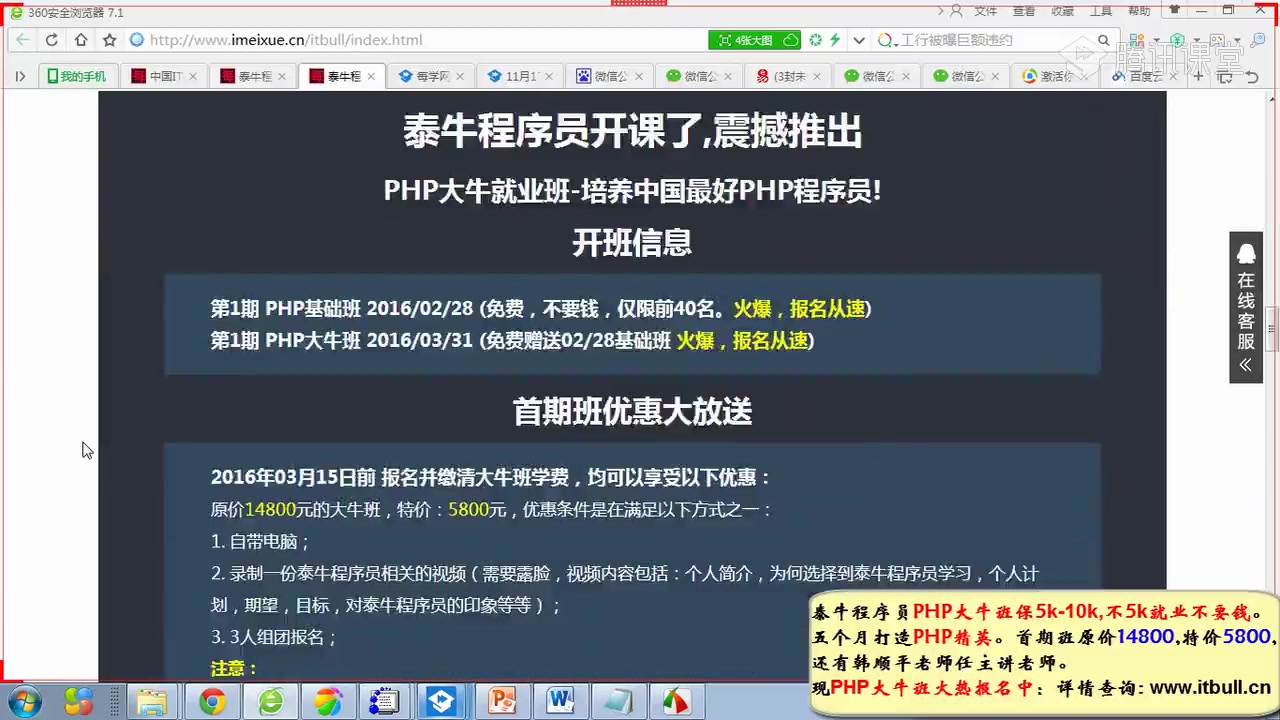
Task: Go back using the browser back arrow
Action: (x=22, y=40)
